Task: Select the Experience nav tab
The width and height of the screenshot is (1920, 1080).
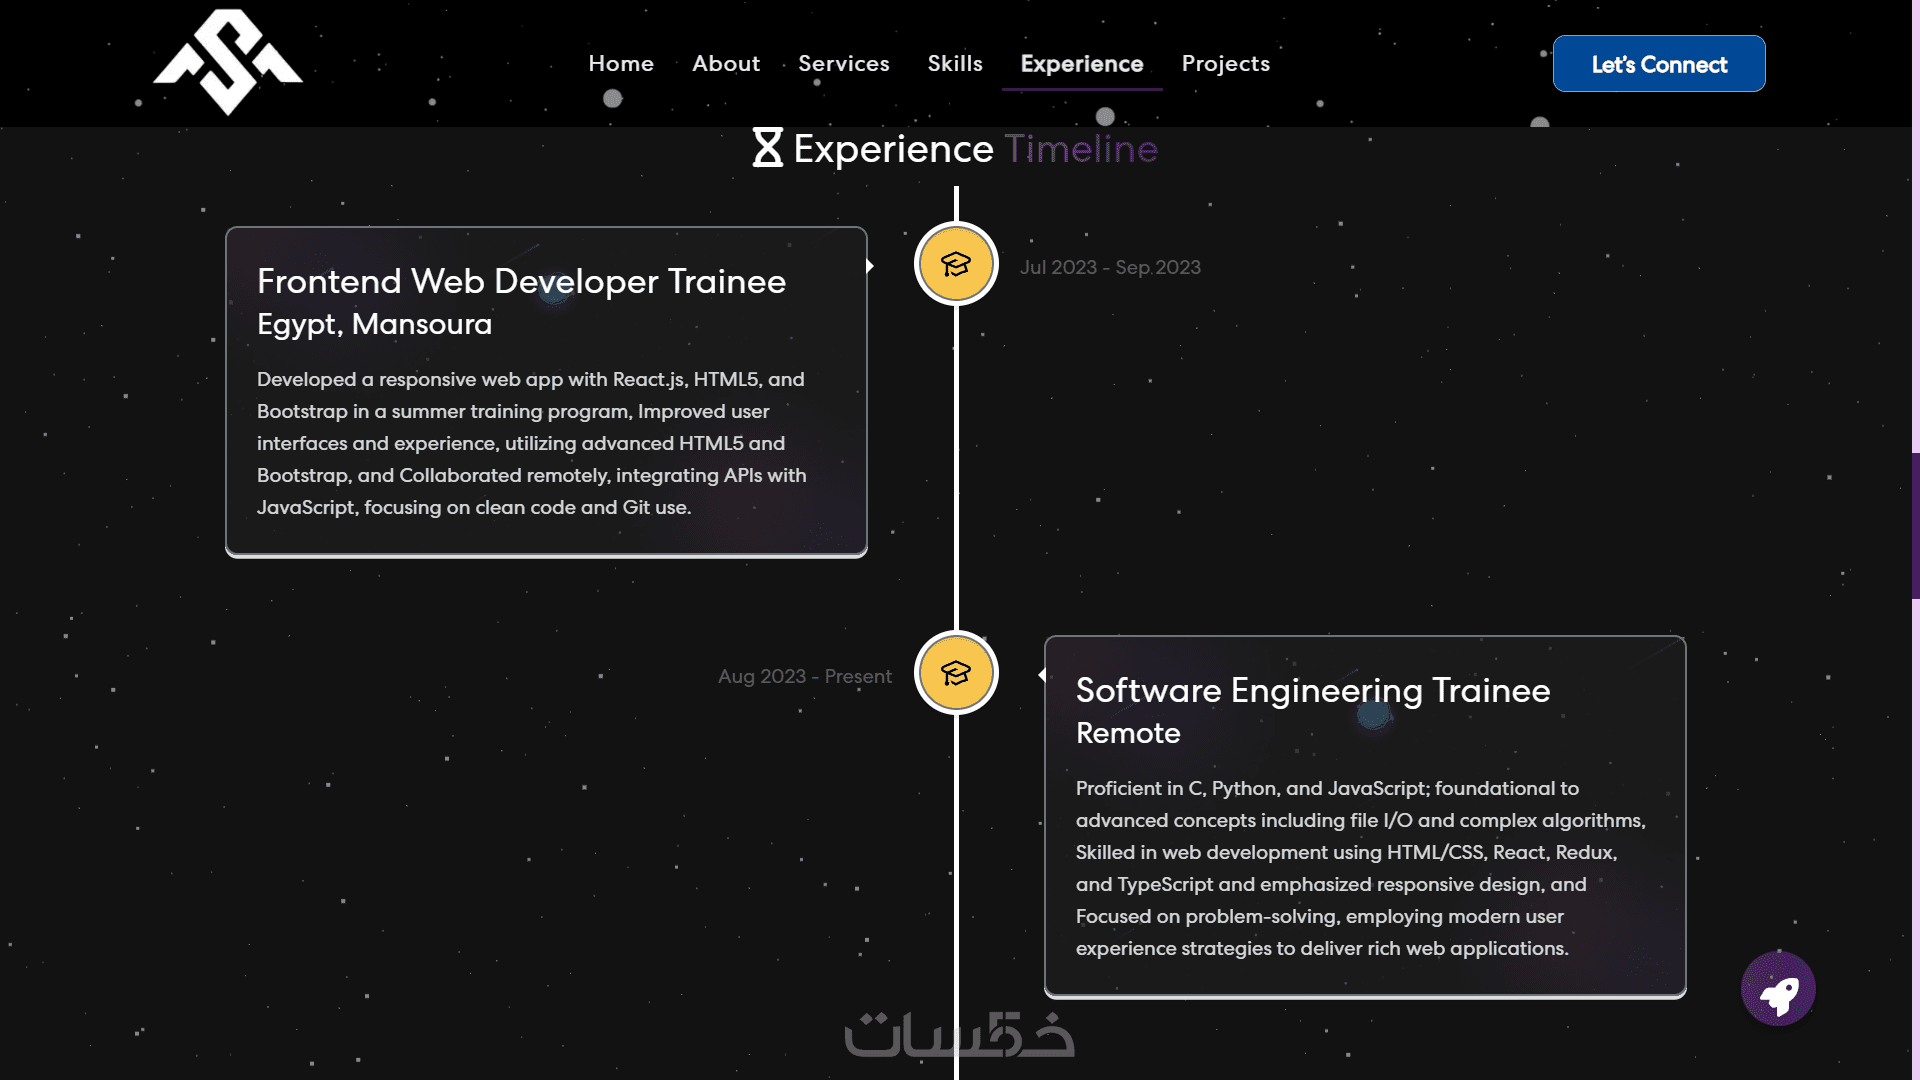Action: point(1081,64)
